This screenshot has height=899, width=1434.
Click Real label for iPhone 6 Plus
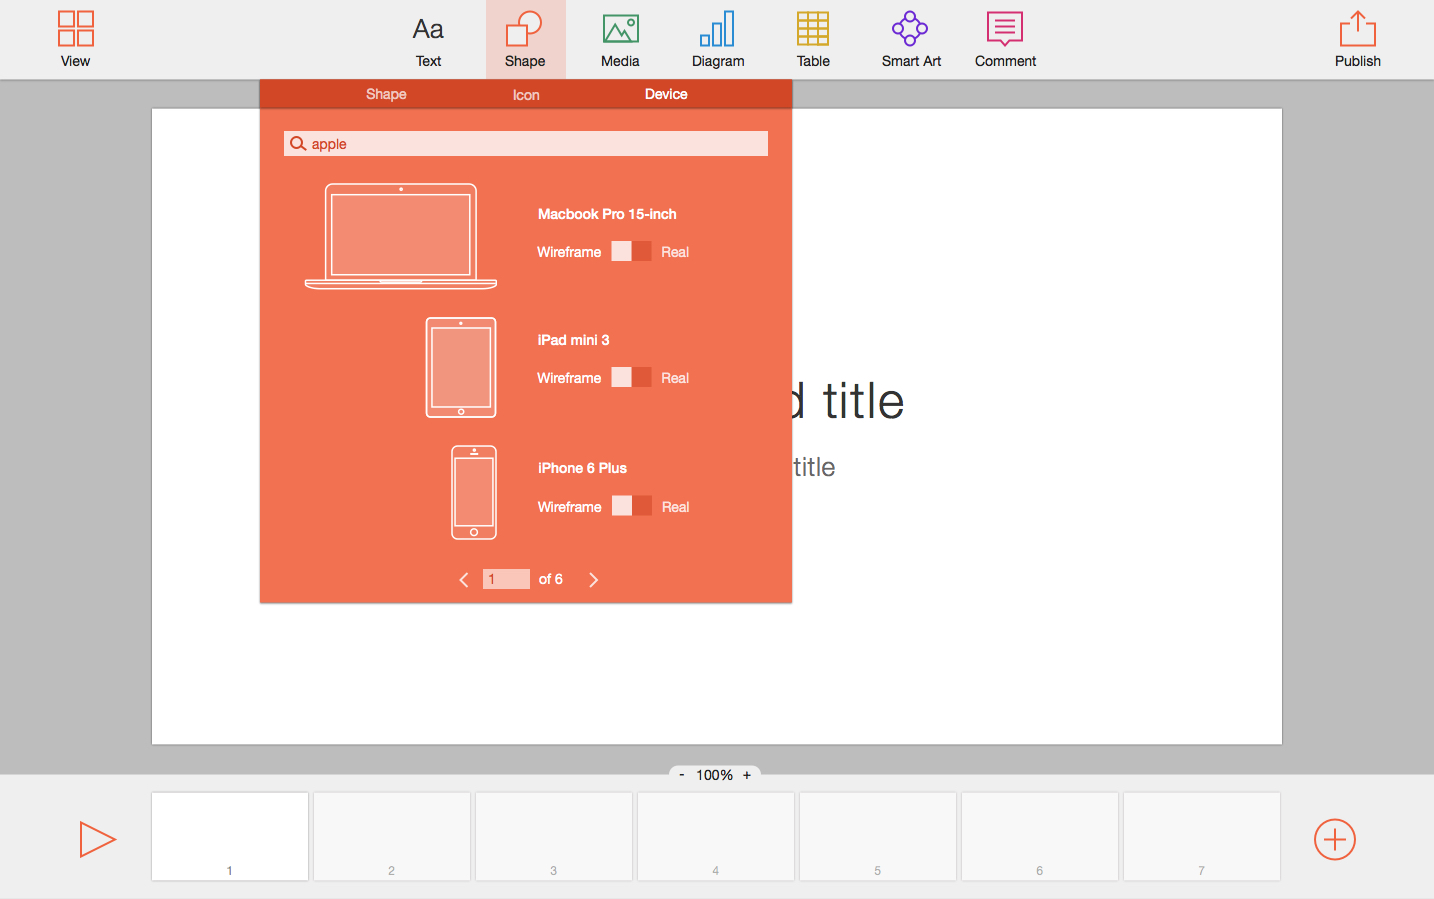click(675, 507)
